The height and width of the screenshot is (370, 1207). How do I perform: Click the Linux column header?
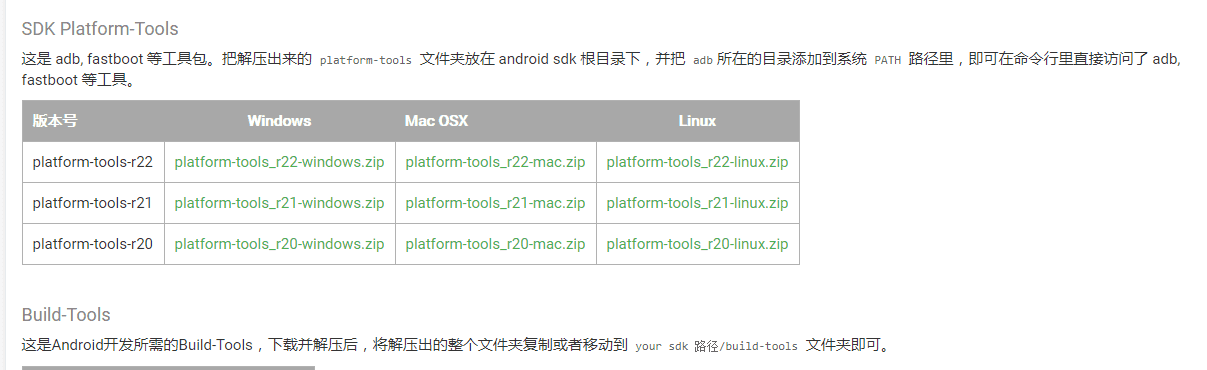(x=697, y=121)
